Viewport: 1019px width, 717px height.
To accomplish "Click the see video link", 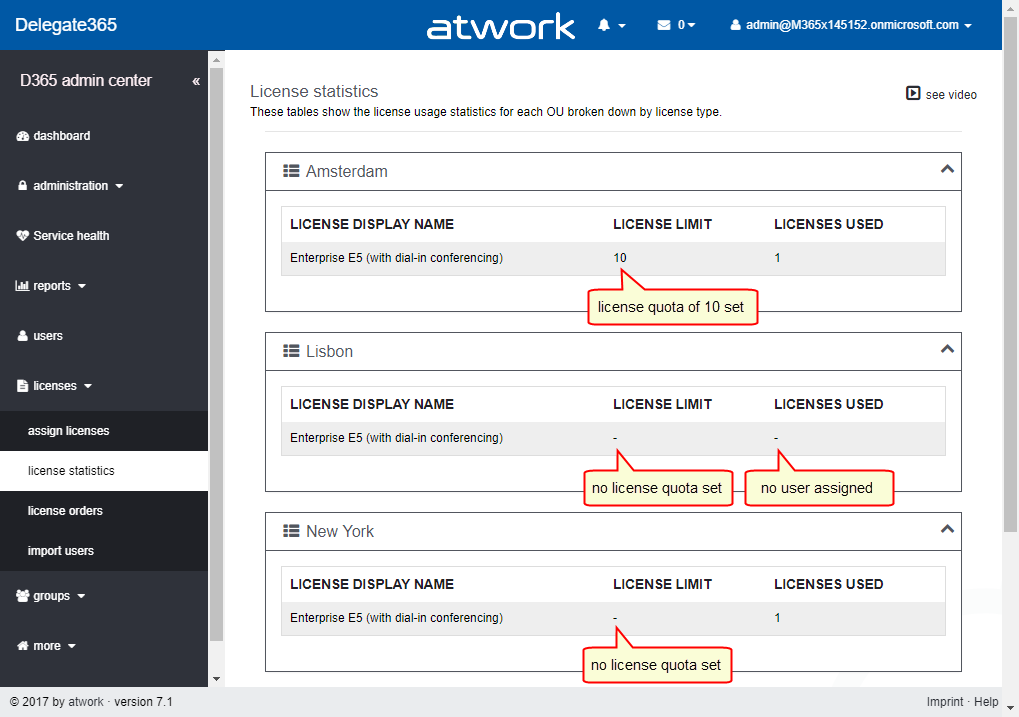I will [x=951, y=95].
